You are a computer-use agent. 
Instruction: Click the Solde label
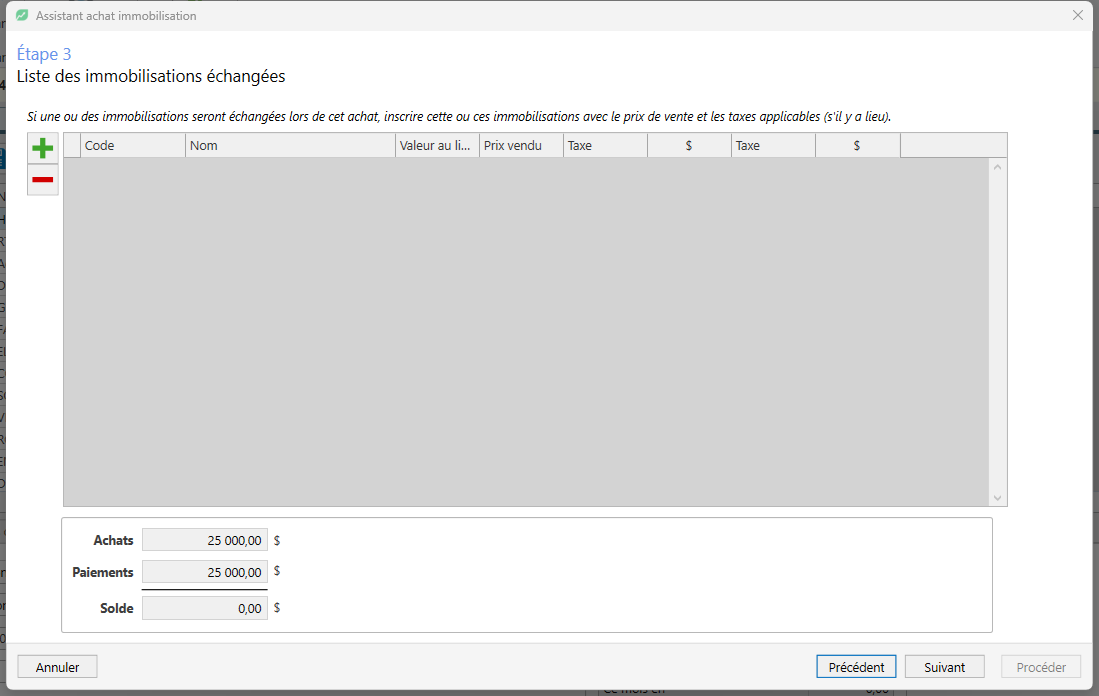[x=117, y=608]
